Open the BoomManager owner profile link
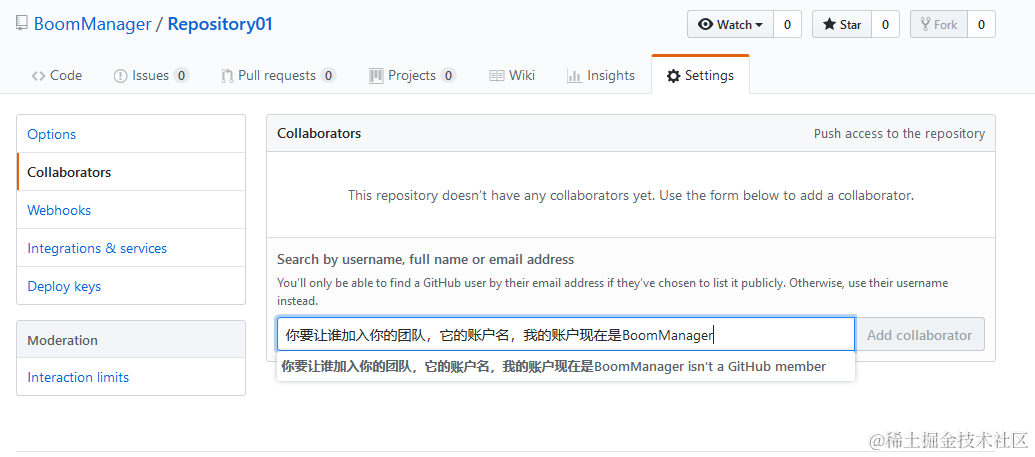Screen dimensions: 1035x457 (92, 24)
